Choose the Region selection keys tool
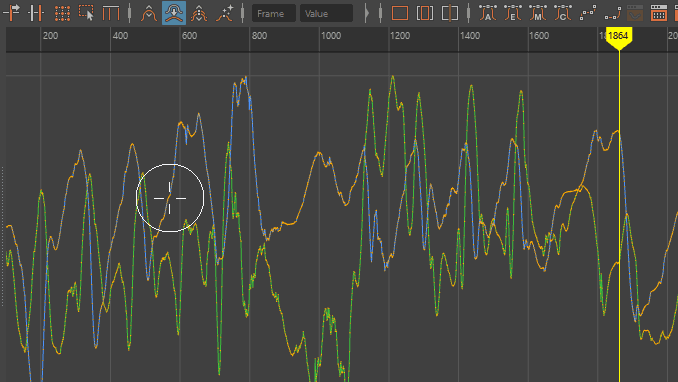The image size is (678, 382). coord(86,13)
